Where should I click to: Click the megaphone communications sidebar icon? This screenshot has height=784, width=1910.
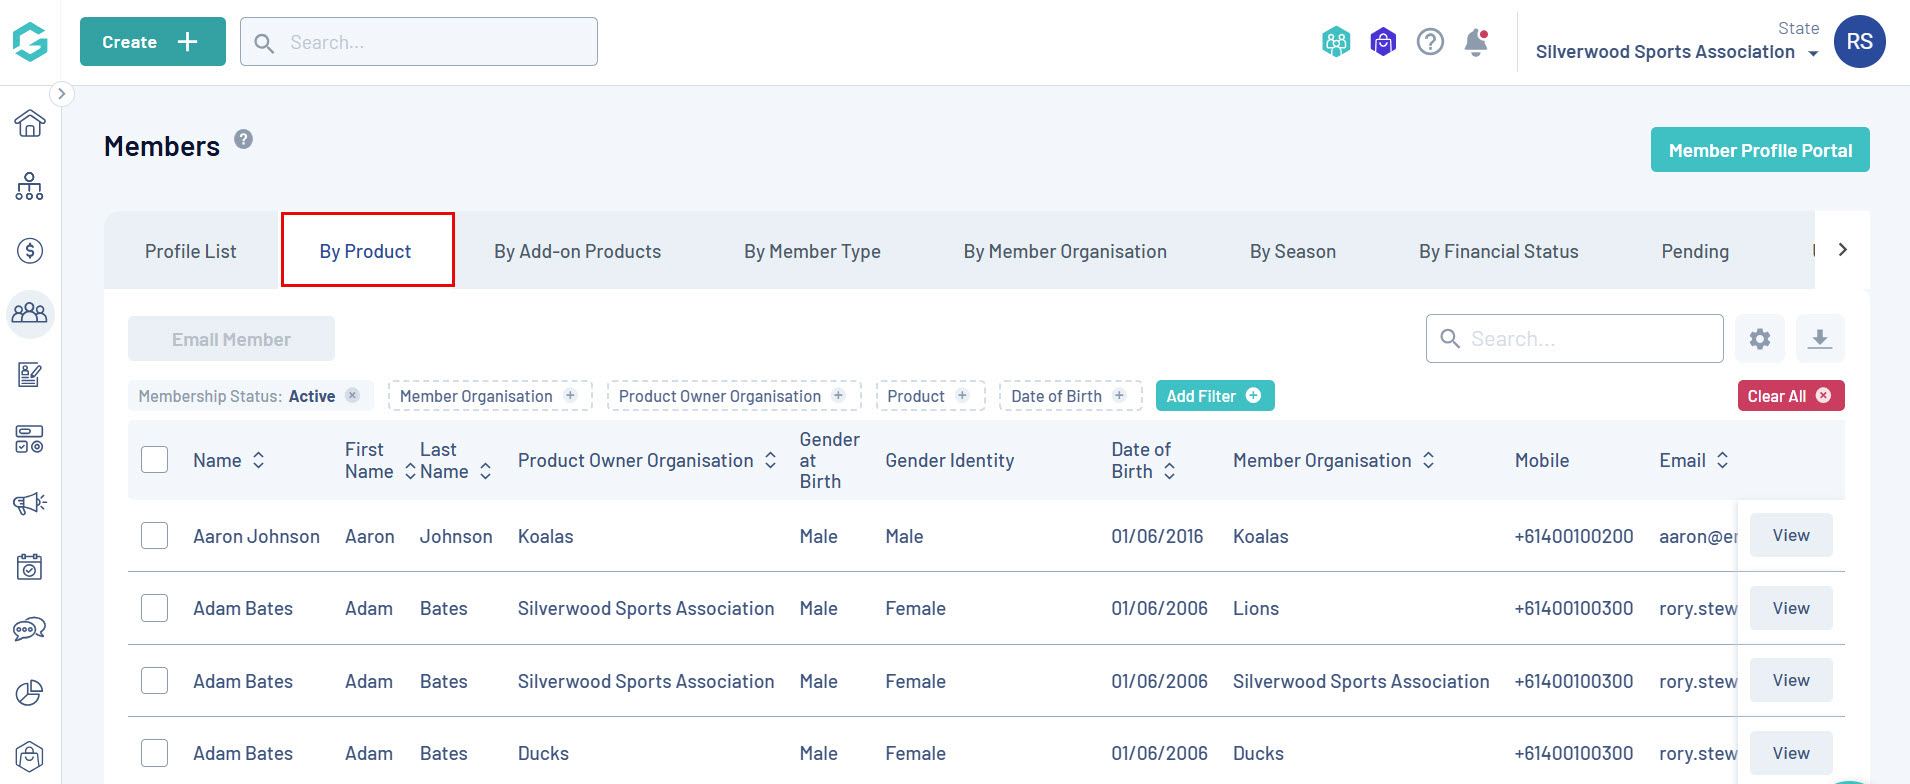(x=30, y=503)
